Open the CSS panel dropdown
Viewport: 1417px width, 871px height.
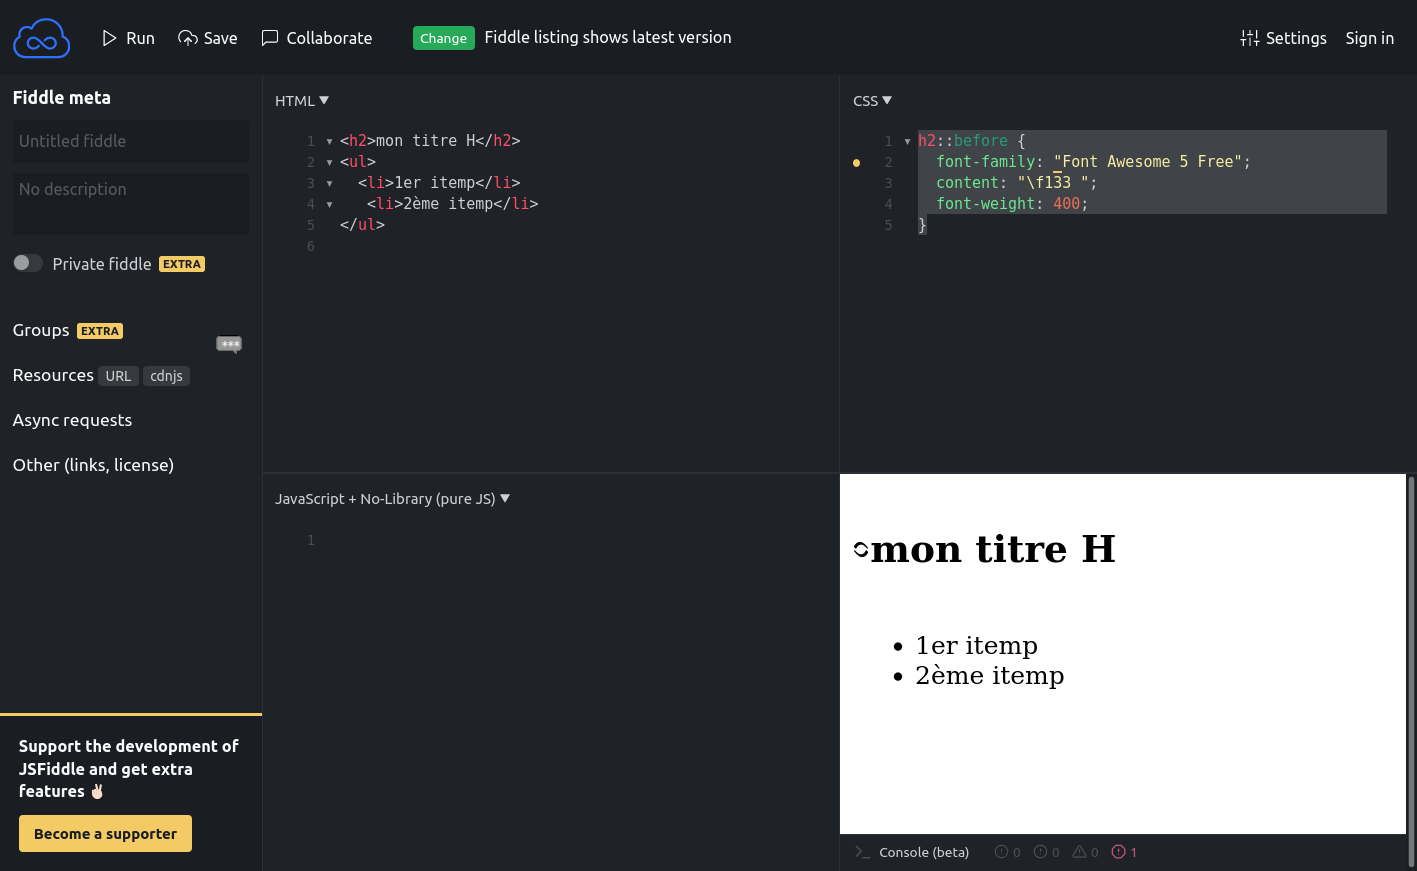click(872, 101)
